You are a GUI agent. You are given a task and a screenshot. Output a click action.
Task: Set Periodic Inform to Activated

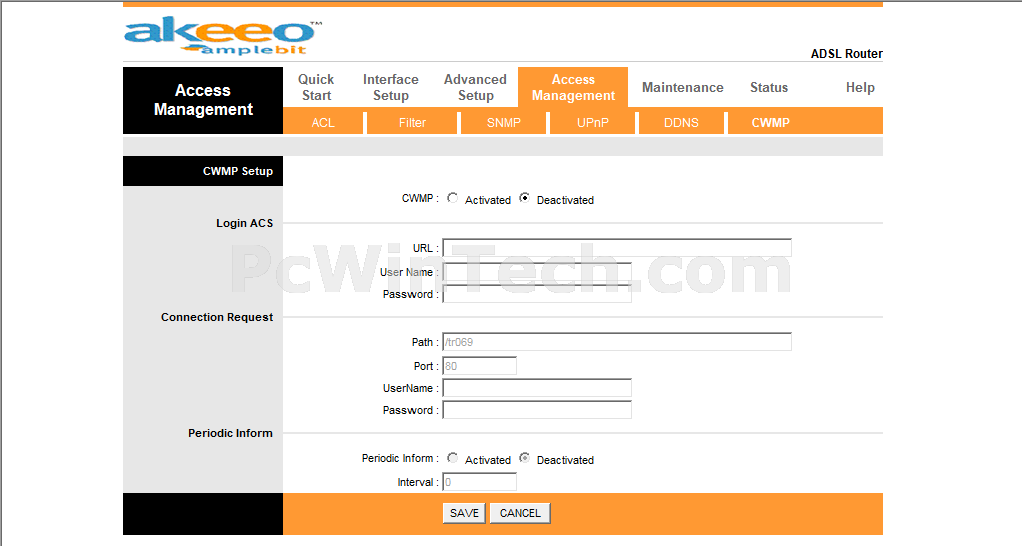(x=452, y=458)
